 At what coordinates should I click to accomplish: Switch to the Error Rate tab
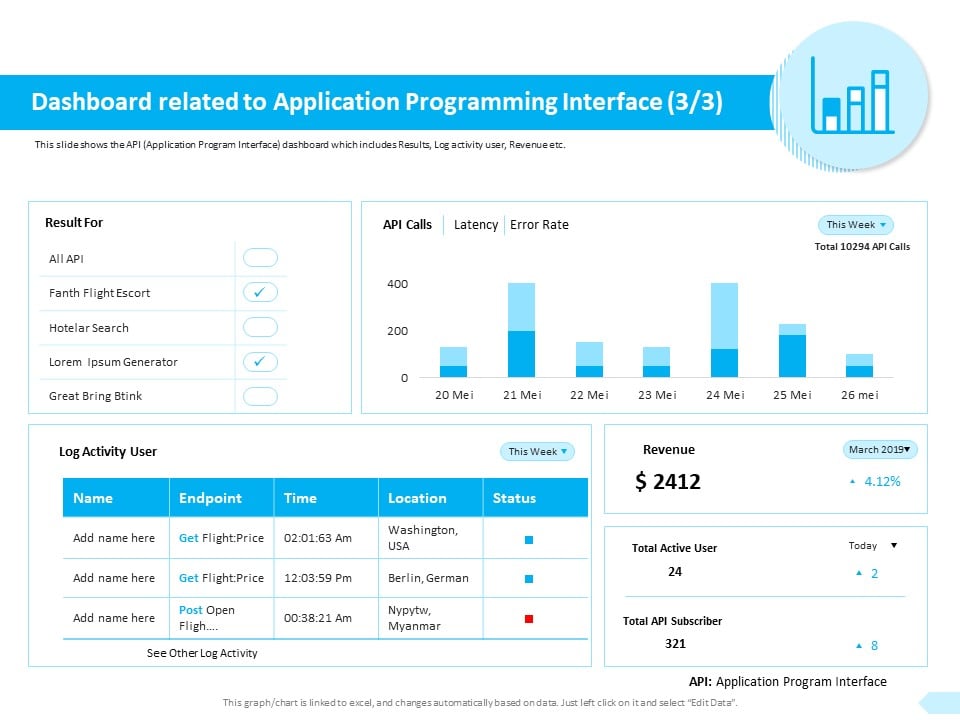[539, 225]
